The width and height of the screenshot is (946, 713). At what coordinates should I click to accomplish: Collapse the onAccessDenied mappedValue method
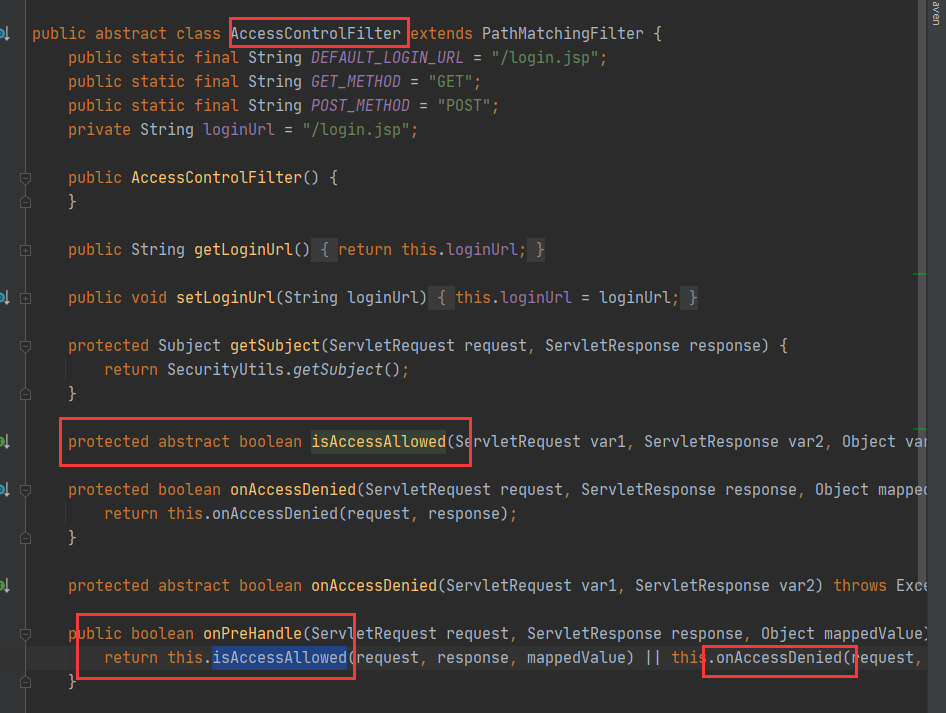click(x=25, y=490)
